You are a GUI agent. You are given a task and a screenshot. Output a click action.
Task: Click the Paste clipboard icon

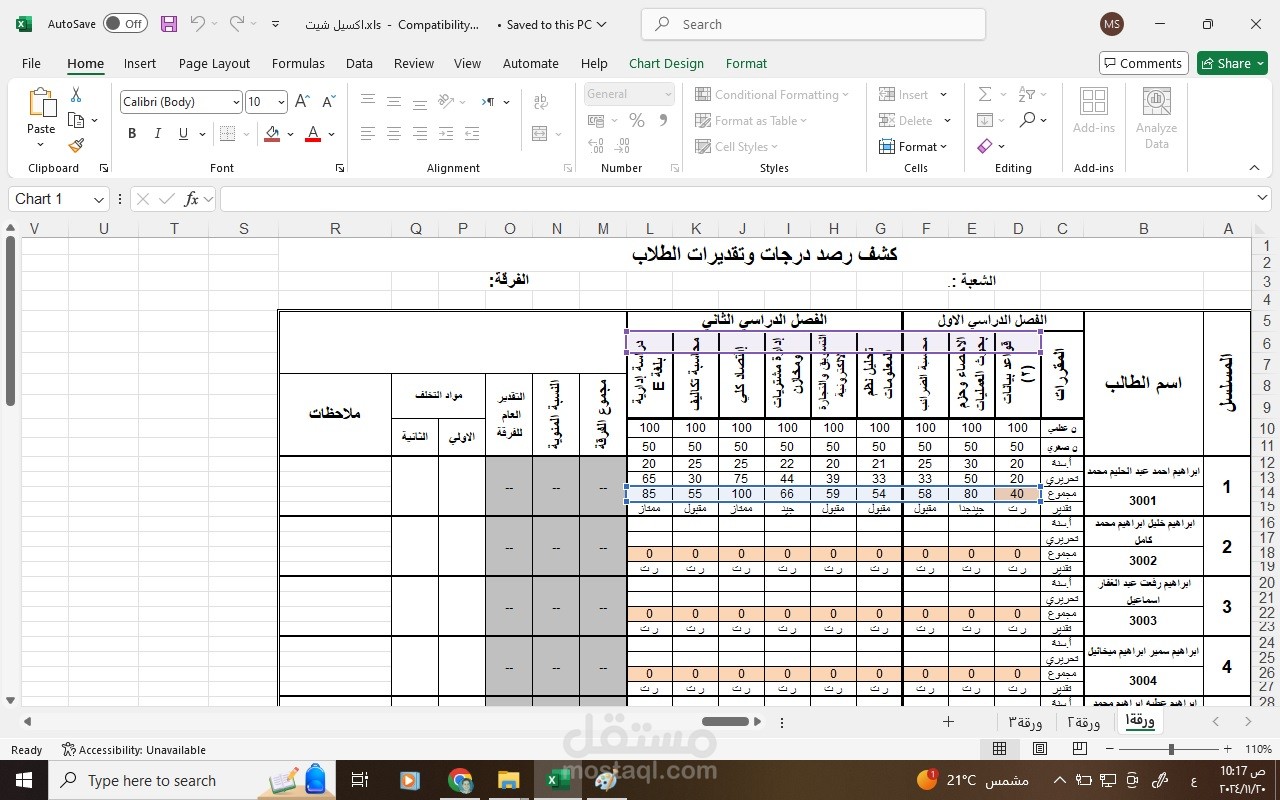coord(41,103)
